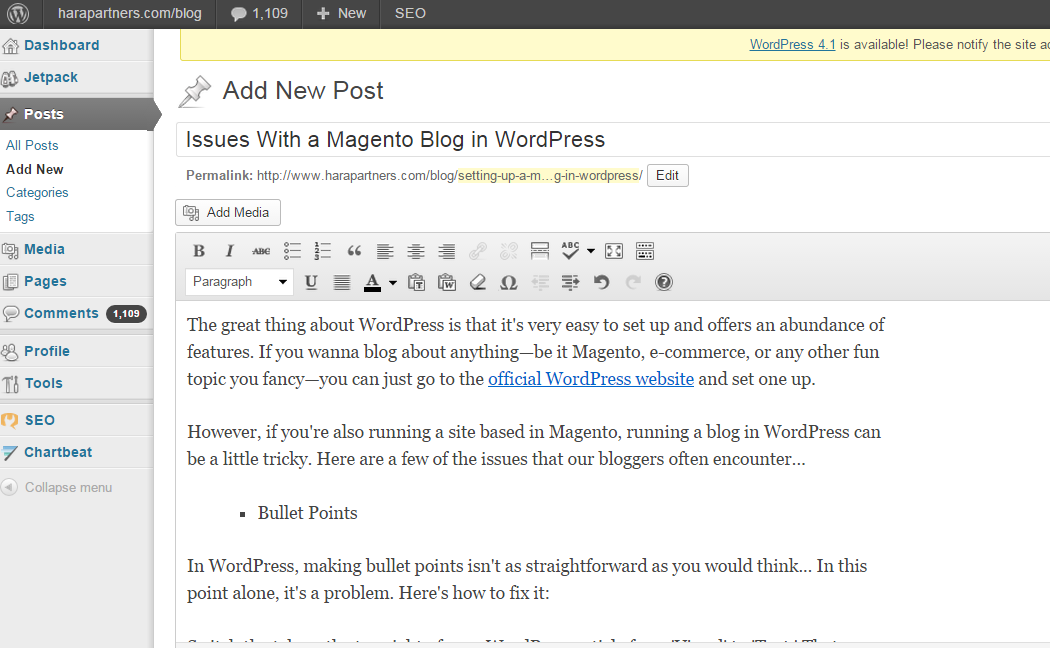Insert a custom character (Omega)
The image size is (1050, 648).
point(509,282)
